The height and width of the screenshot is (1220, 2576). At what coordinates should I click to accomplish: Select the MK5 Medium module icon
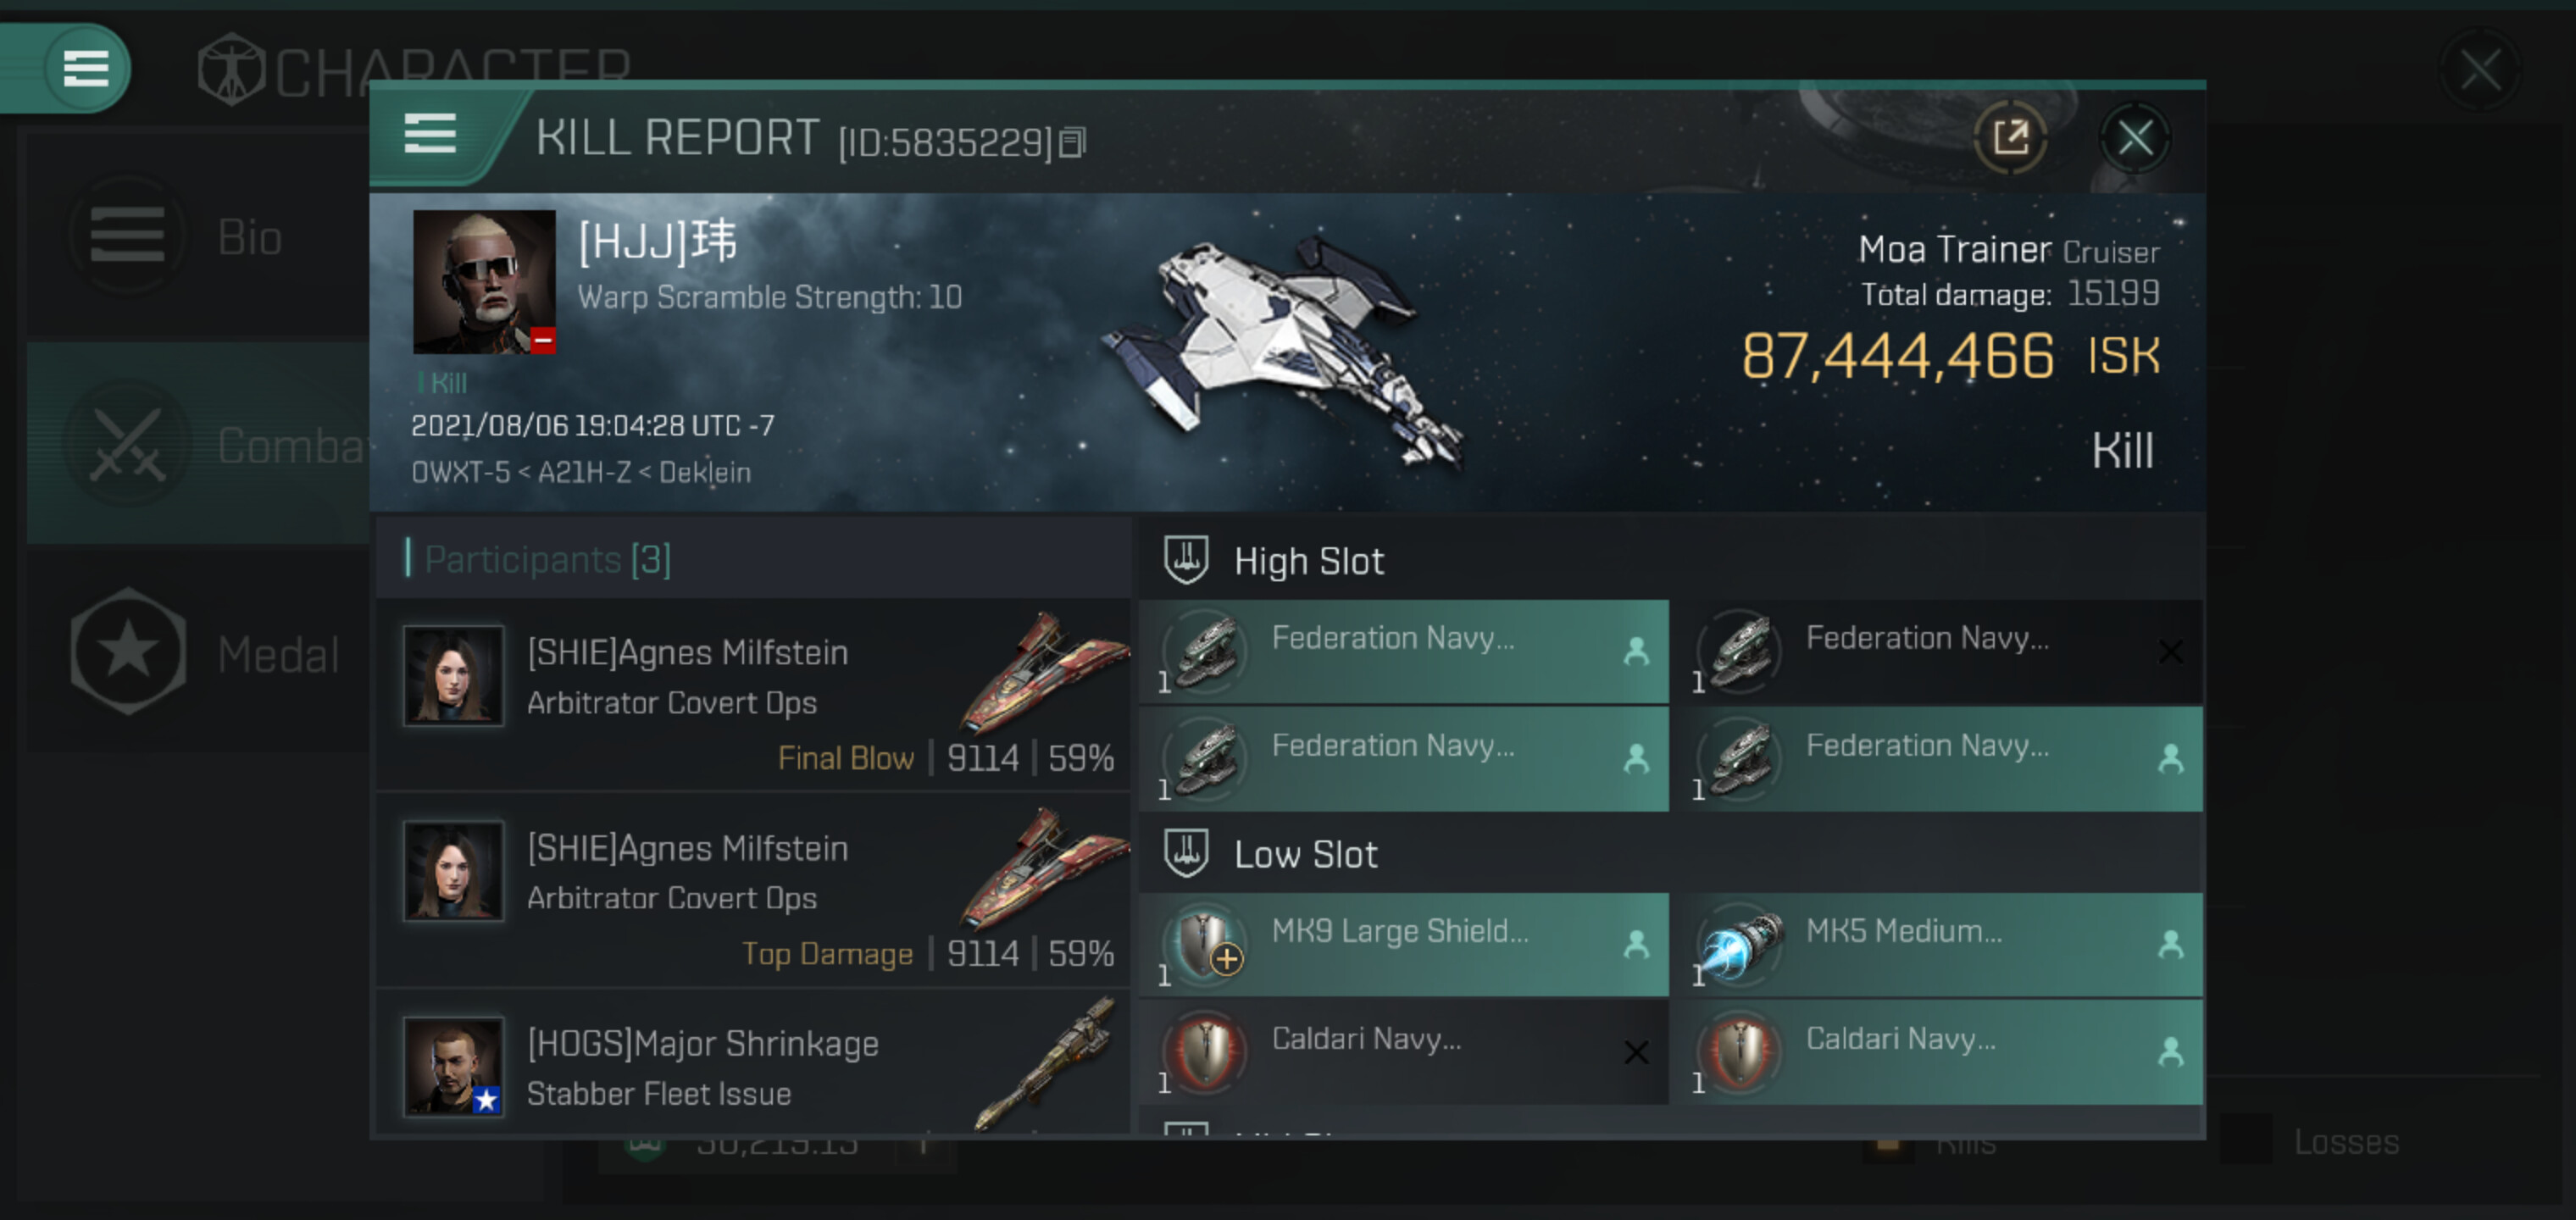pyautogui.click(x=1740, y=943)
